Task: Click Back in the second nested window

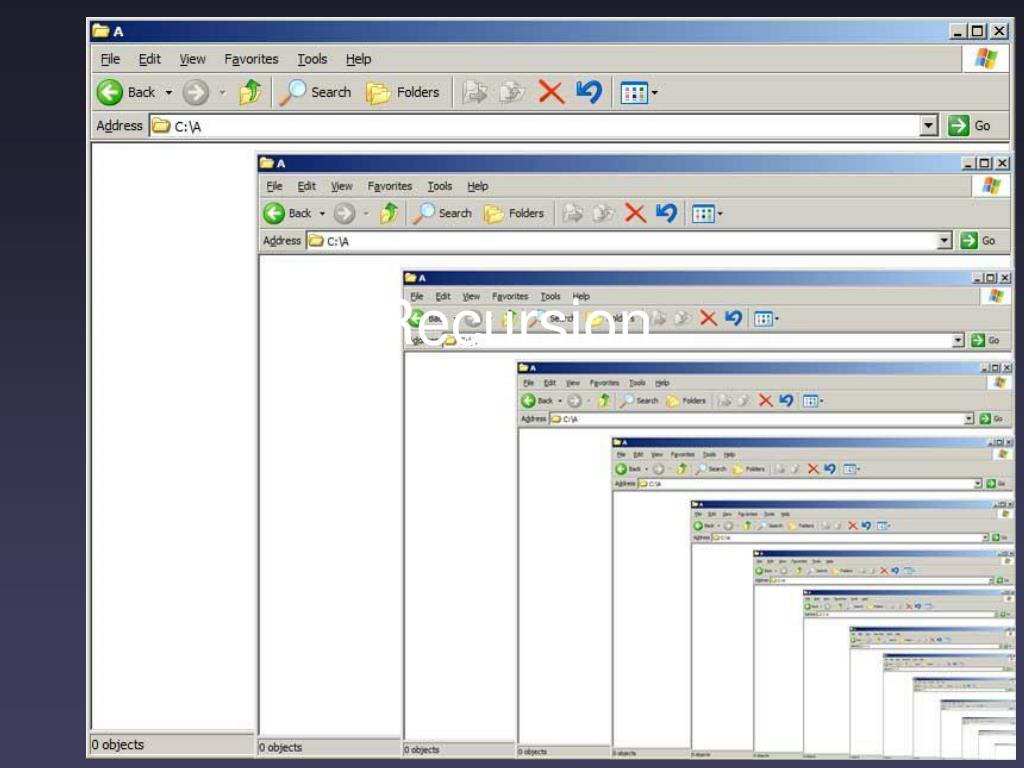Action: click(x=288, y=213)
